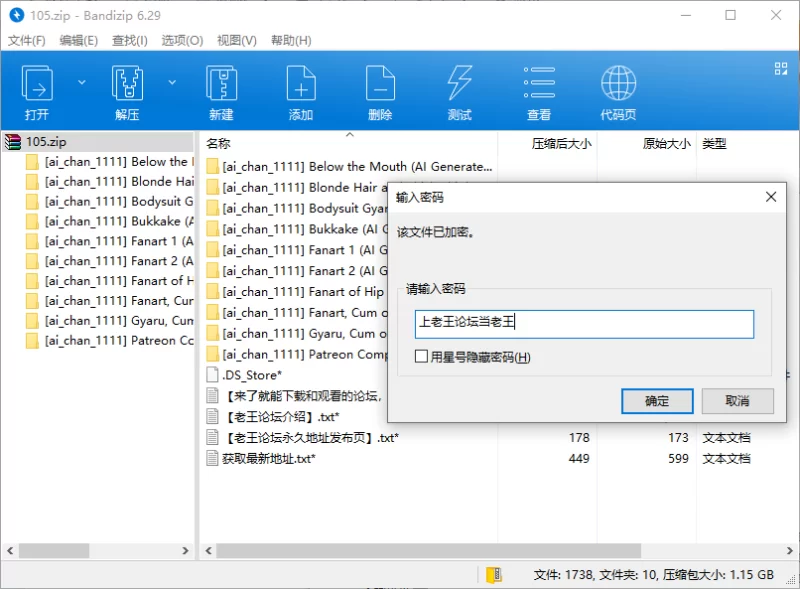800x589 pixels.
Task: Expand the dropdown arrow next to 打开
Action: pyautogui.click(x=82, y=82)
